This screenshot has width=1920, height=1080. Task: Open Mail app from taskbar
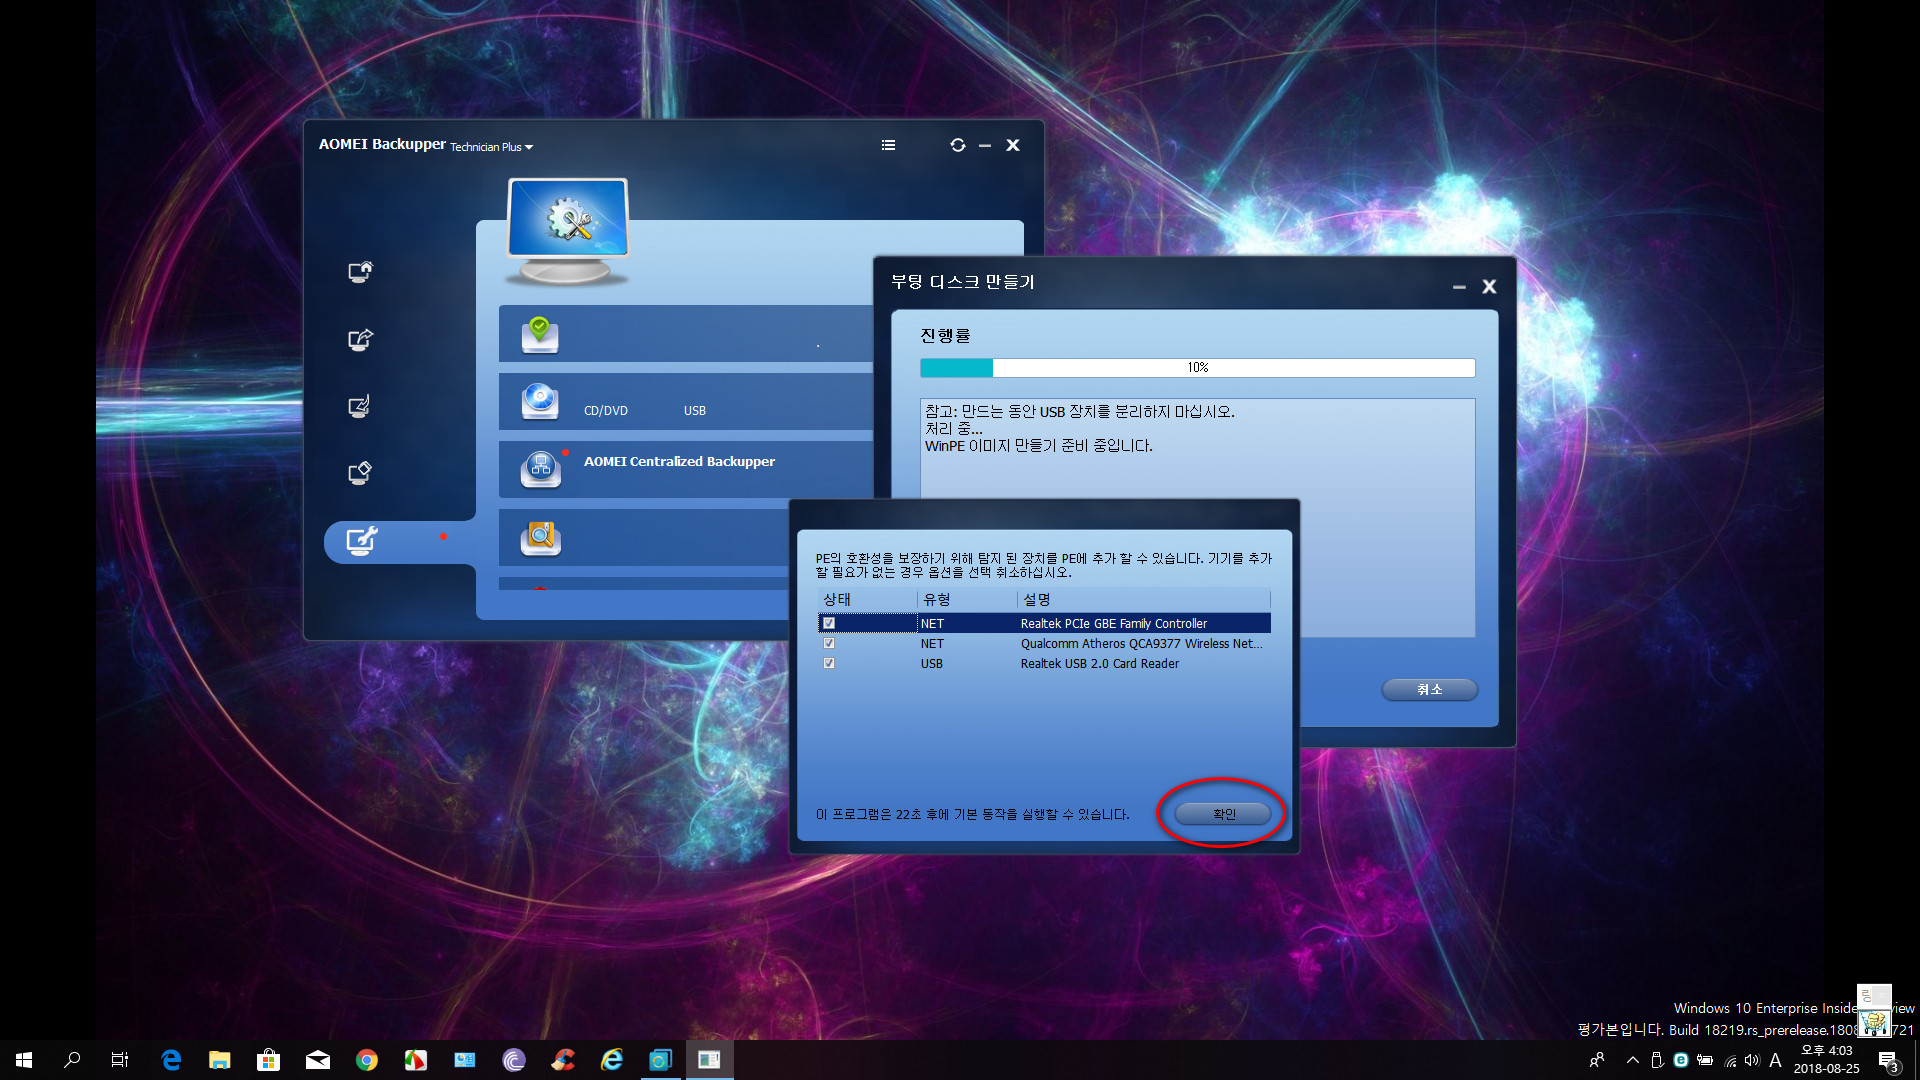click(318, 1060)
